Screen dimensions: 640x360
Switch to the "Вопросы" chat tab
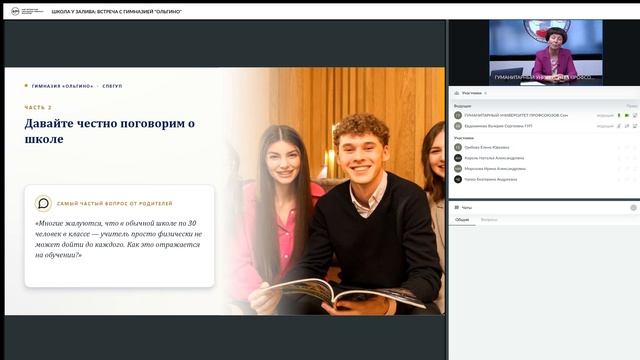[x=489, y=220]
